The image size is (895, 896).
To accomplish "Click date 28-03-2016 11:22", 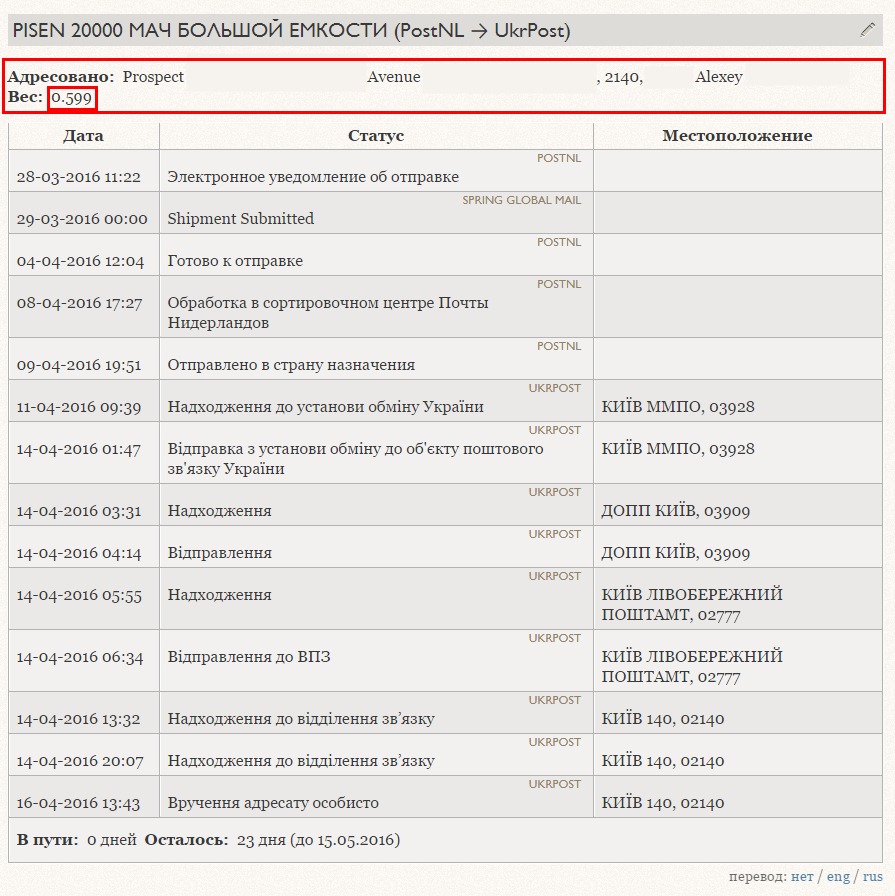I will pyautogui.click(x=78, y=177).
